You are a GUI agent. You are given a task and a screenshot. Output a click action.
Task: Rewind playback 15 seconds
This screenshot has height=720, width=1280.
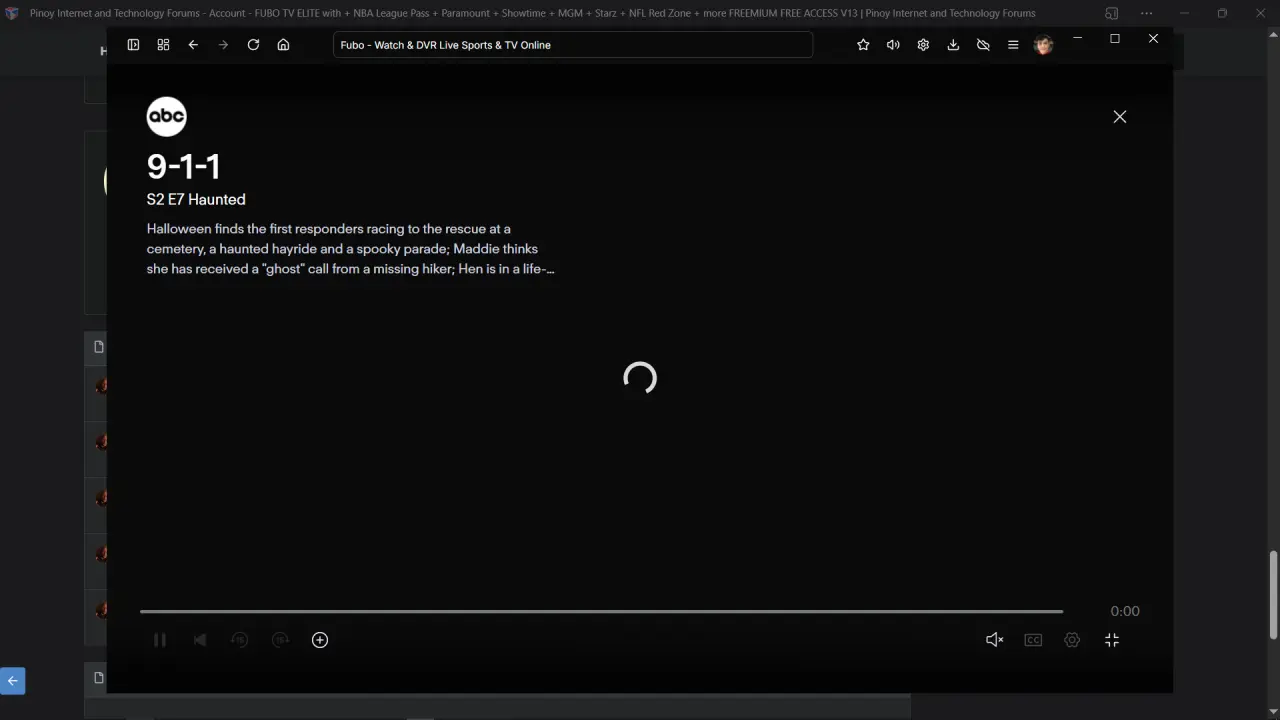click(240, 640)
